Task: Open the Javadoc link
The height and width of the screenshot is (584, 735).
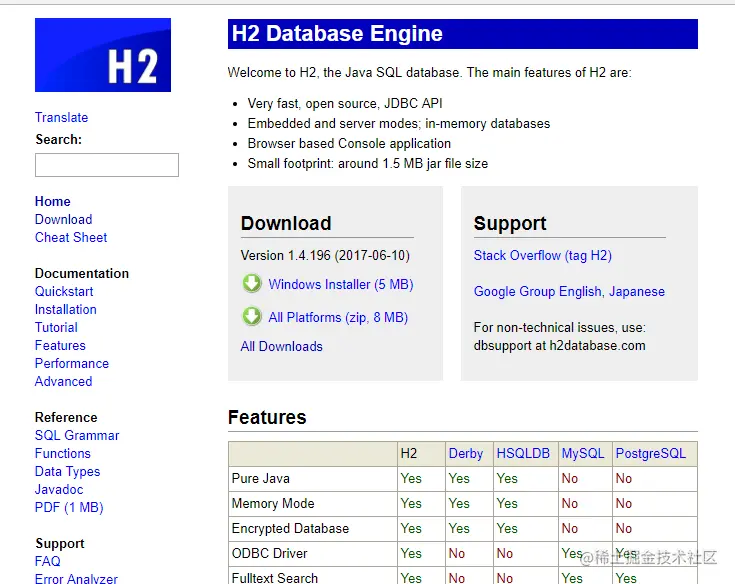Action: tap(59, 489)
